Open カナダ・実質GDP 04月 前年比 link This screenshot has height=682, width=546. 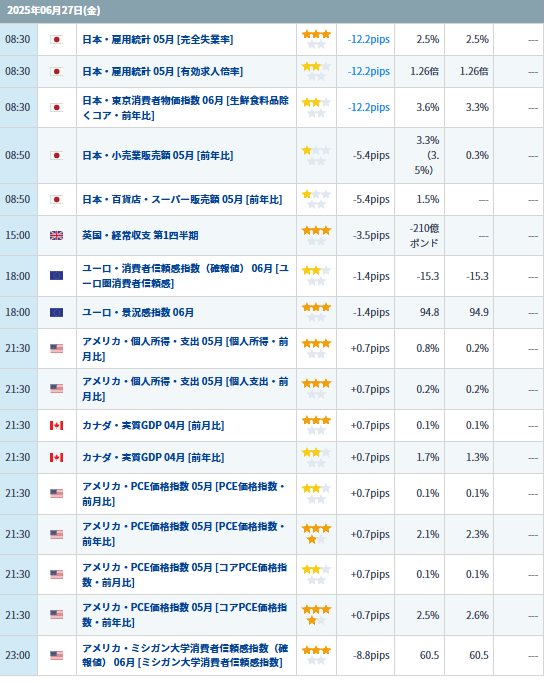pyautogui.click(x=153, y=458)
